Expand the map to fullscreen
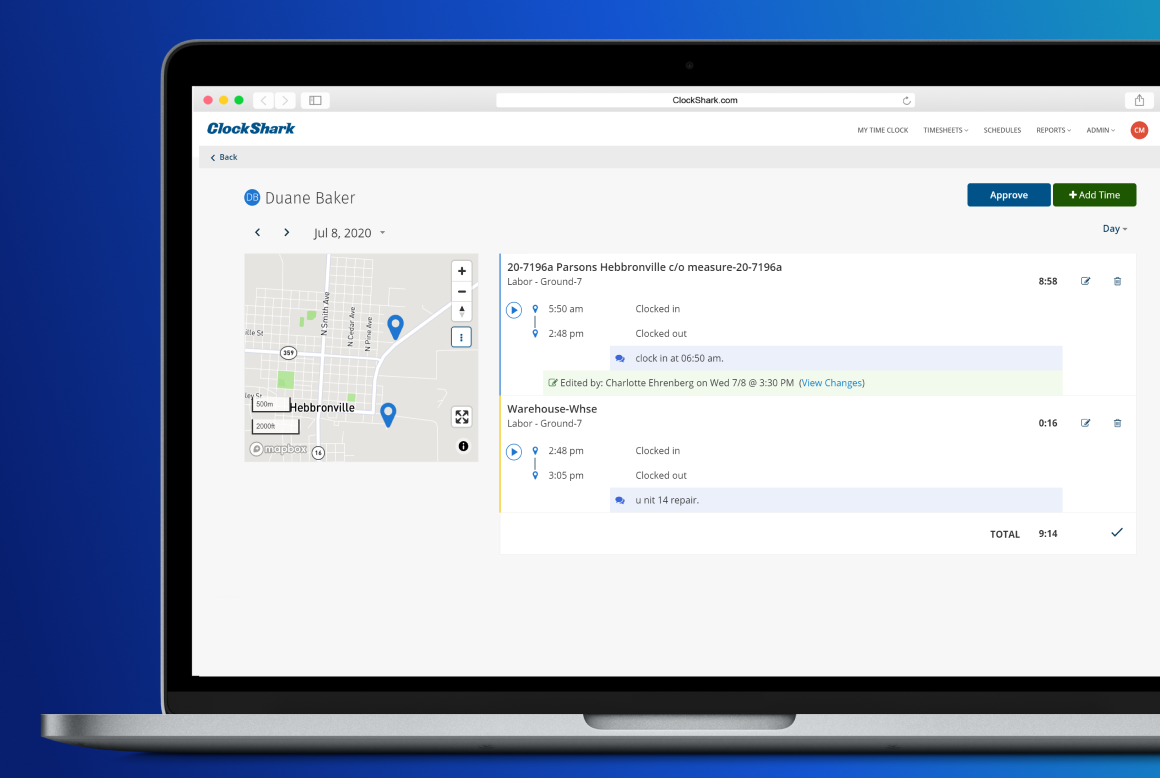Screen dimensions: 1160x778 pos(462,417)
